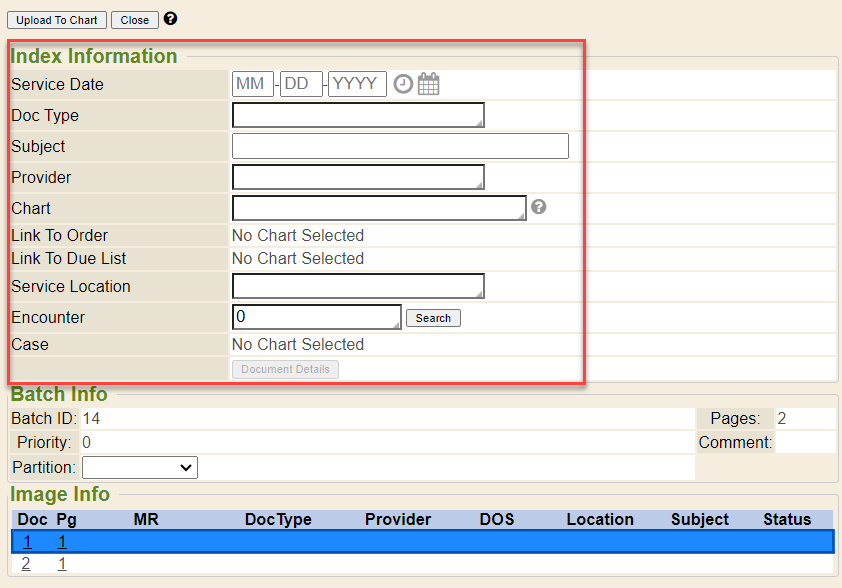Click the Encounter number field
This screenshot has height=588, width=842.
(x=316, y=317)
